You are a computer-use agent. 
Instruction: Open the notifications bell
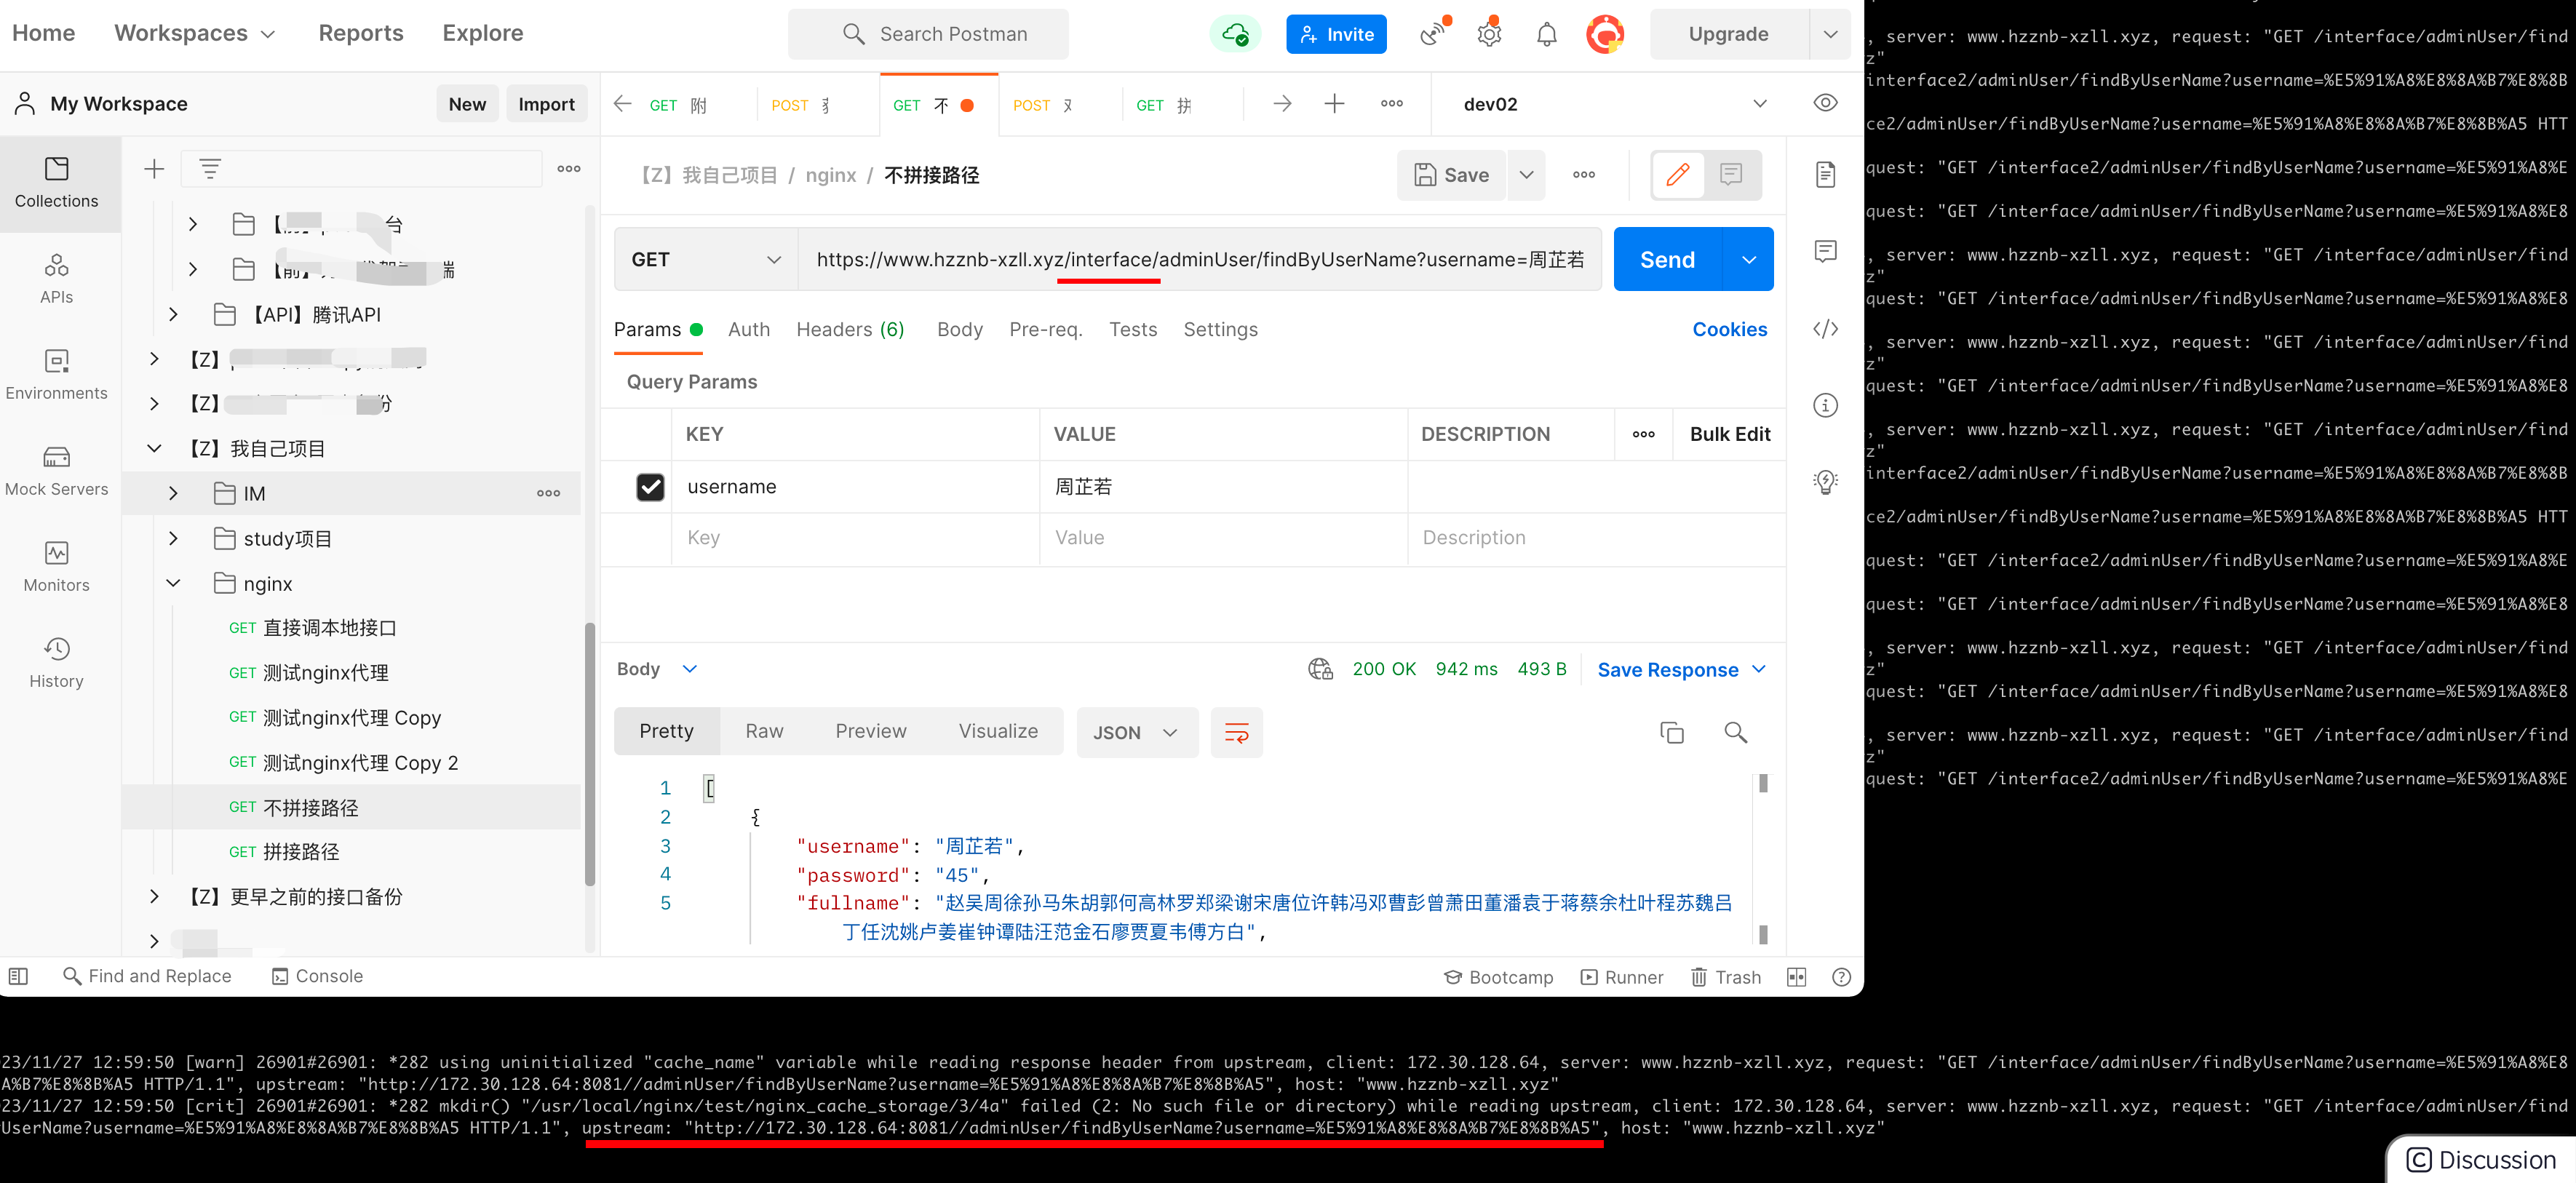pos(1546,35)
